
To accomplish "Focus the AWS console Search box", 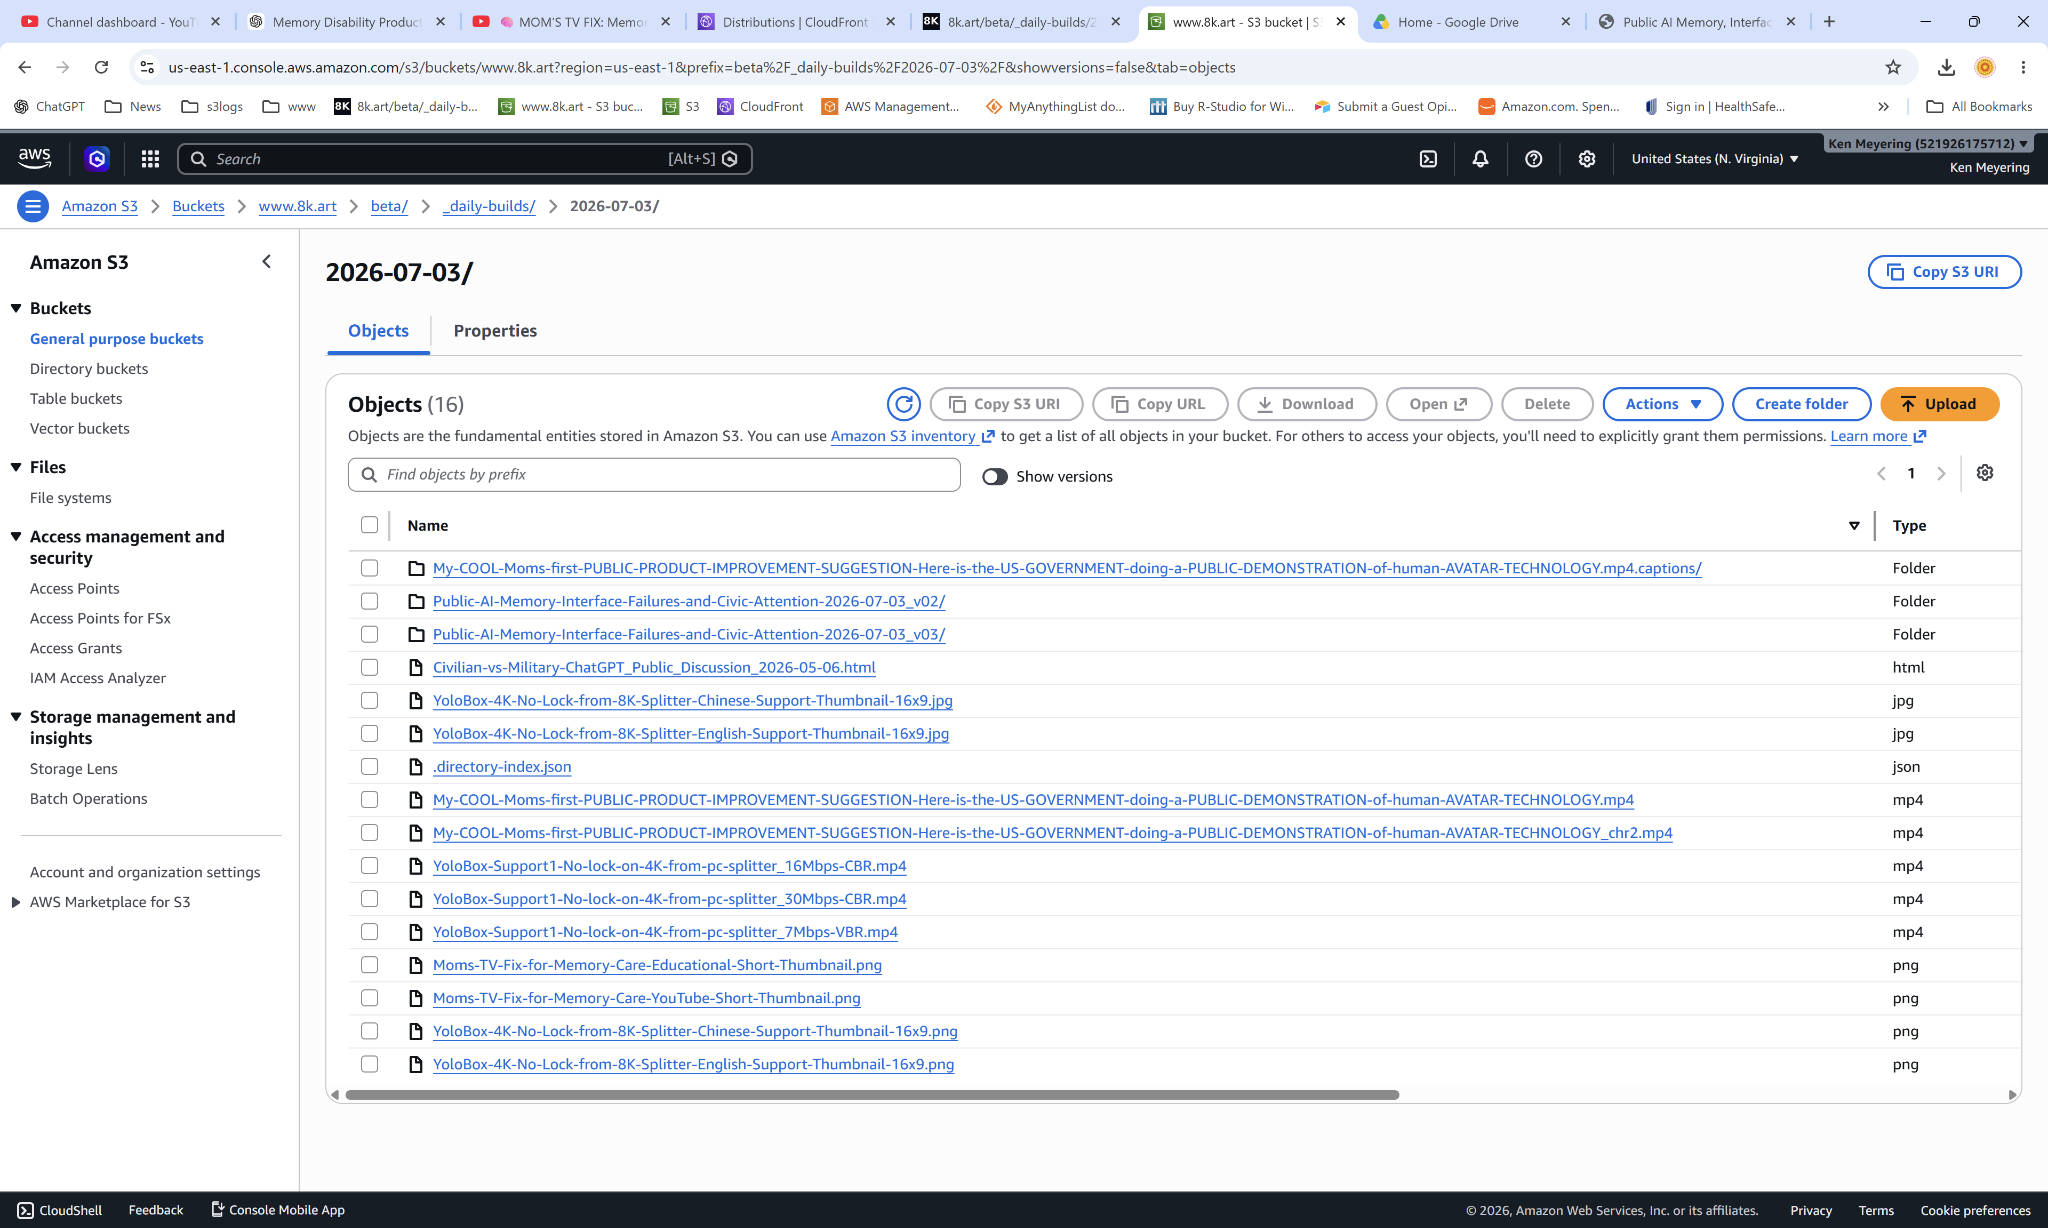I will (464, 159).
